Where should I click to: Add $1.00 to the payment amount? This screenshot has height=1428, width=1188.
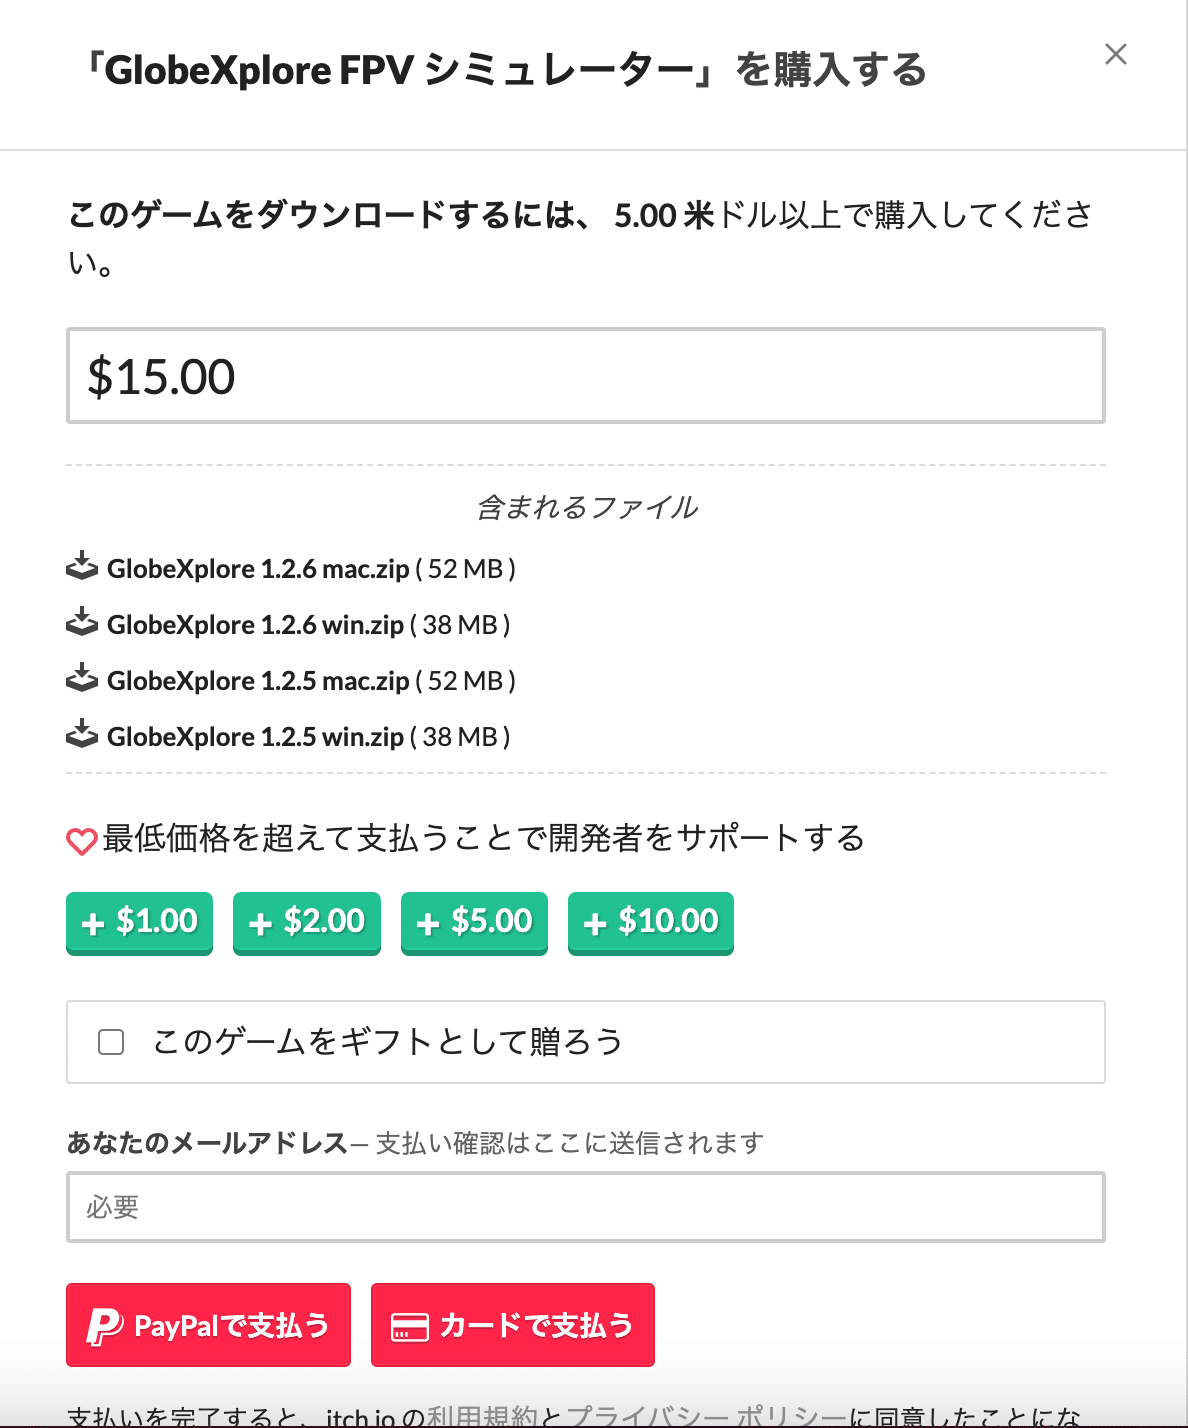(x=140, y=923)
